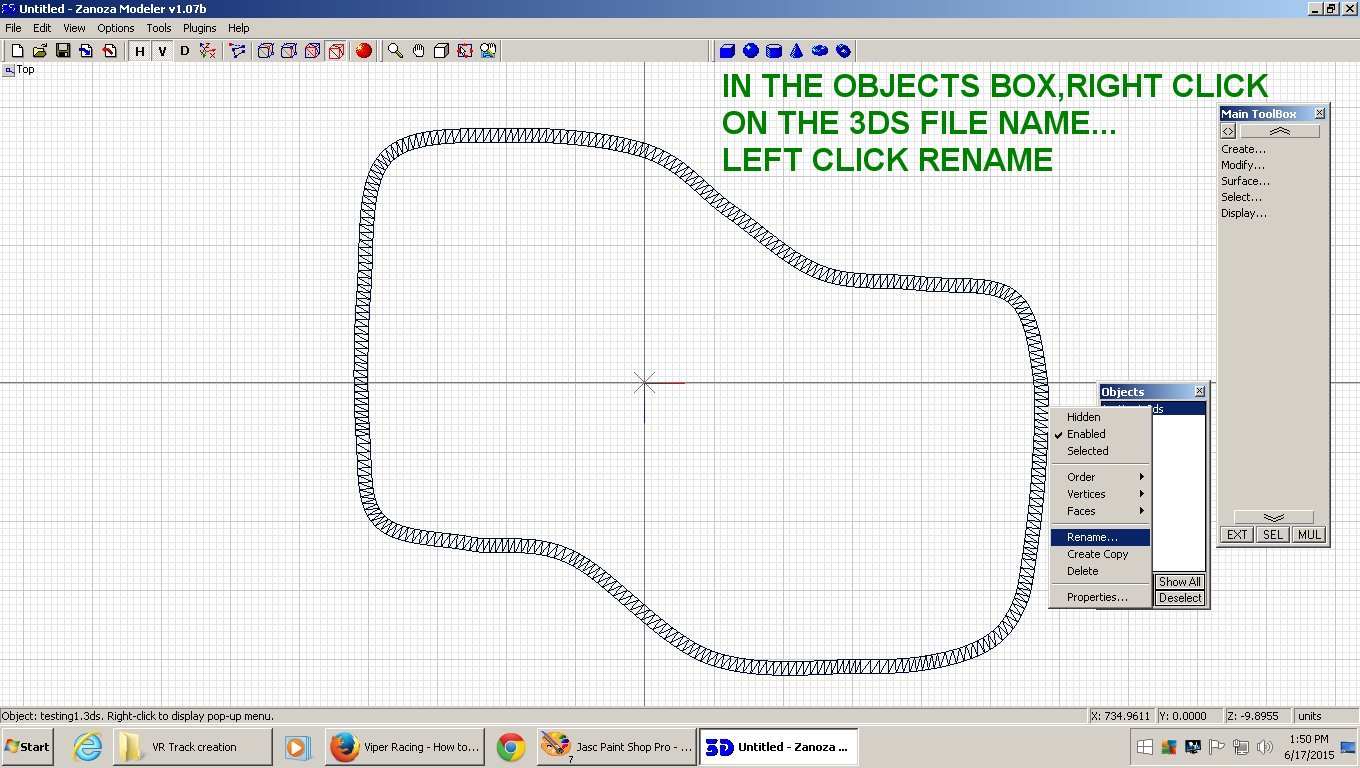Viewport: 1360px width, 768px height.
Task: Open the red sphere materials icon
Action: click(x=364, y=51)
